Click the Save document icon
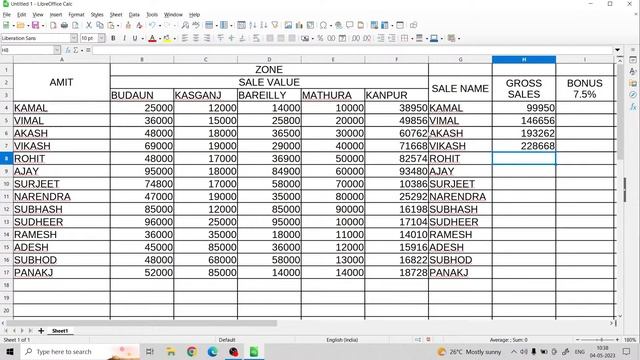 [36, 25]
